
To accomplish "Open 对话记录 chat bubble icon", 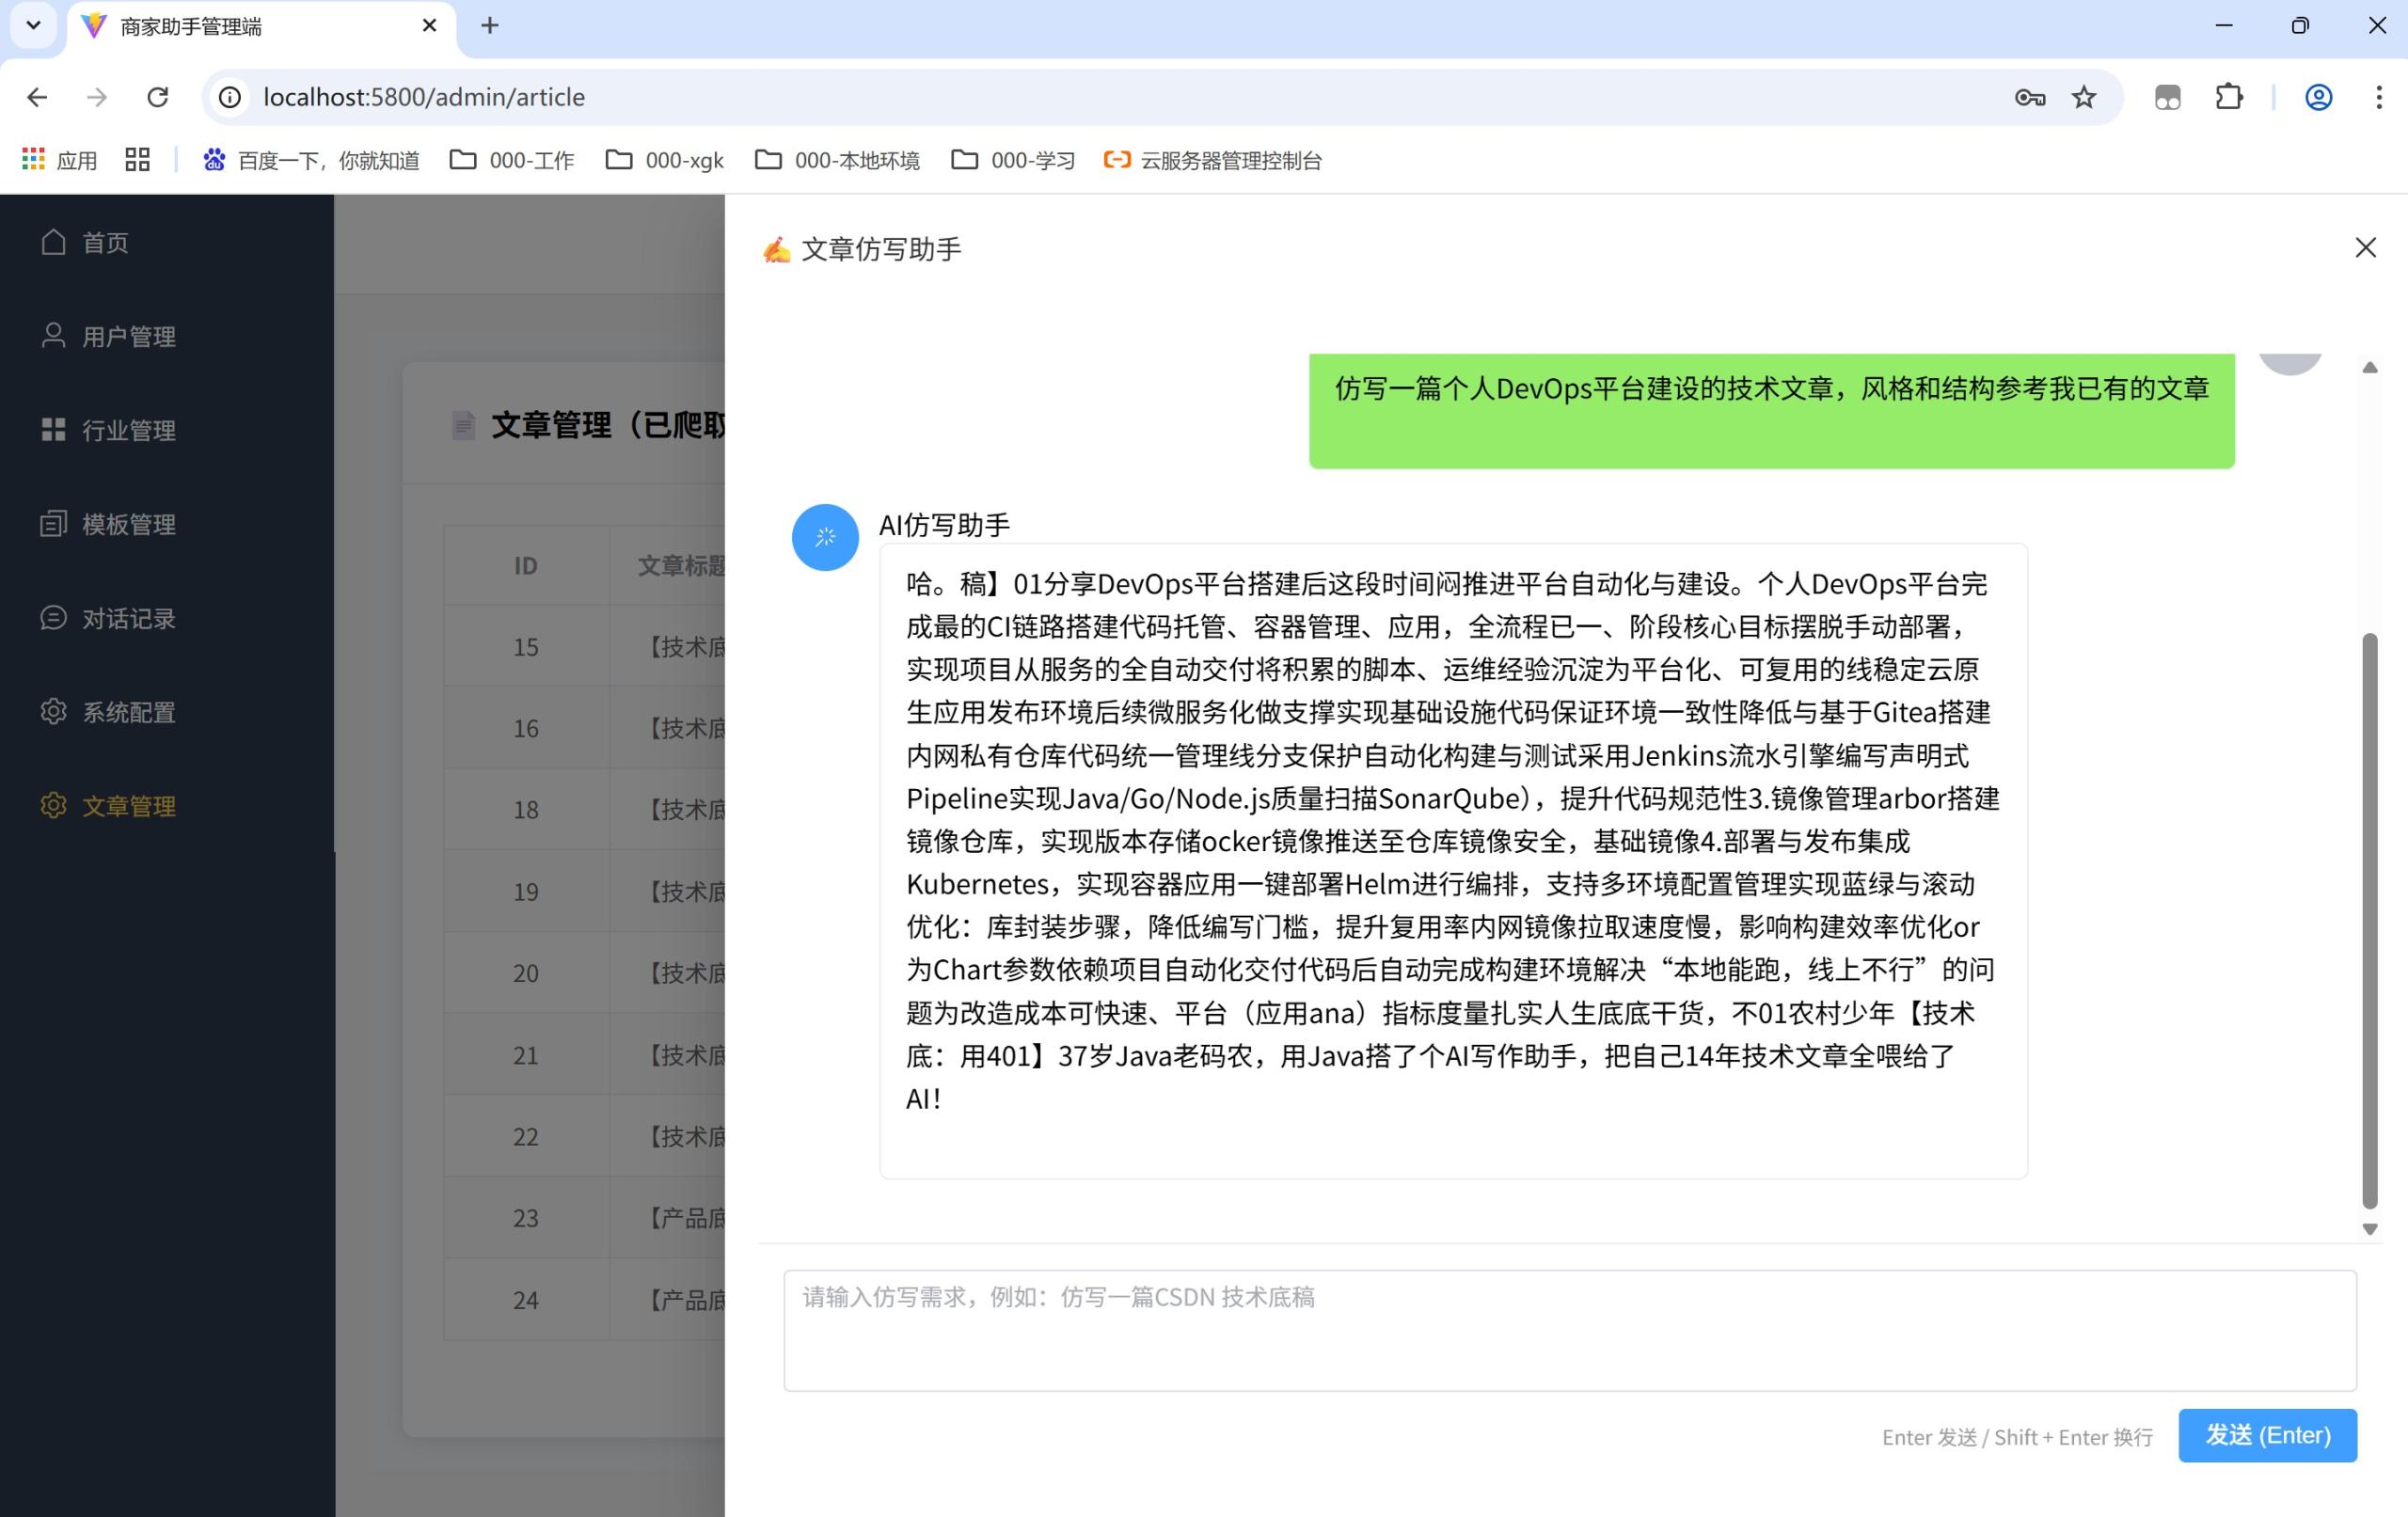I will click(x=54, y=618).
